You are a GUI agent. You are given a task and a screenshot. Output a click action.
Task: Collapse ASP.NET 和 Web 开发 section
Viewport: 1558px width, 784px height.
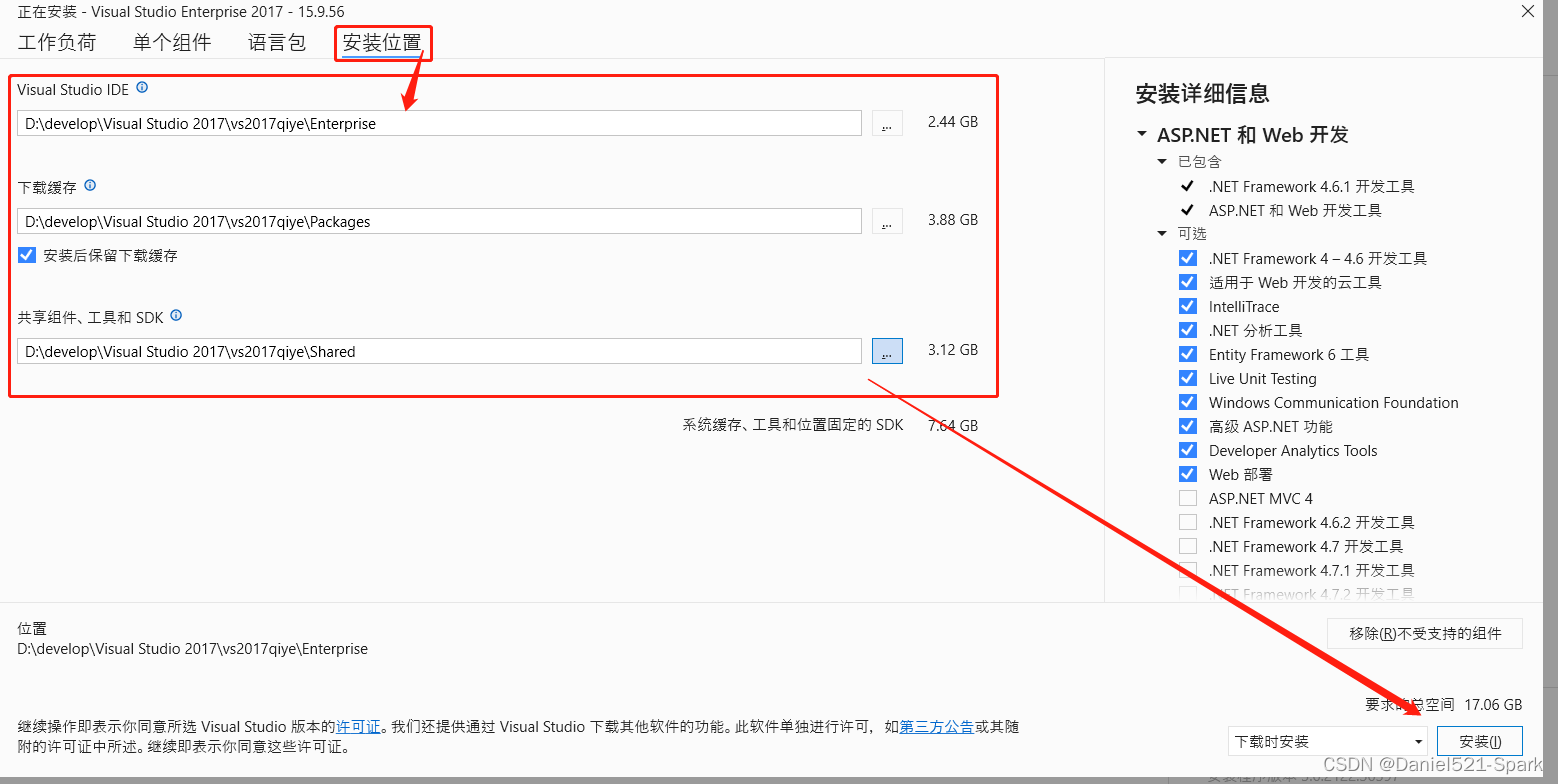1142,134
